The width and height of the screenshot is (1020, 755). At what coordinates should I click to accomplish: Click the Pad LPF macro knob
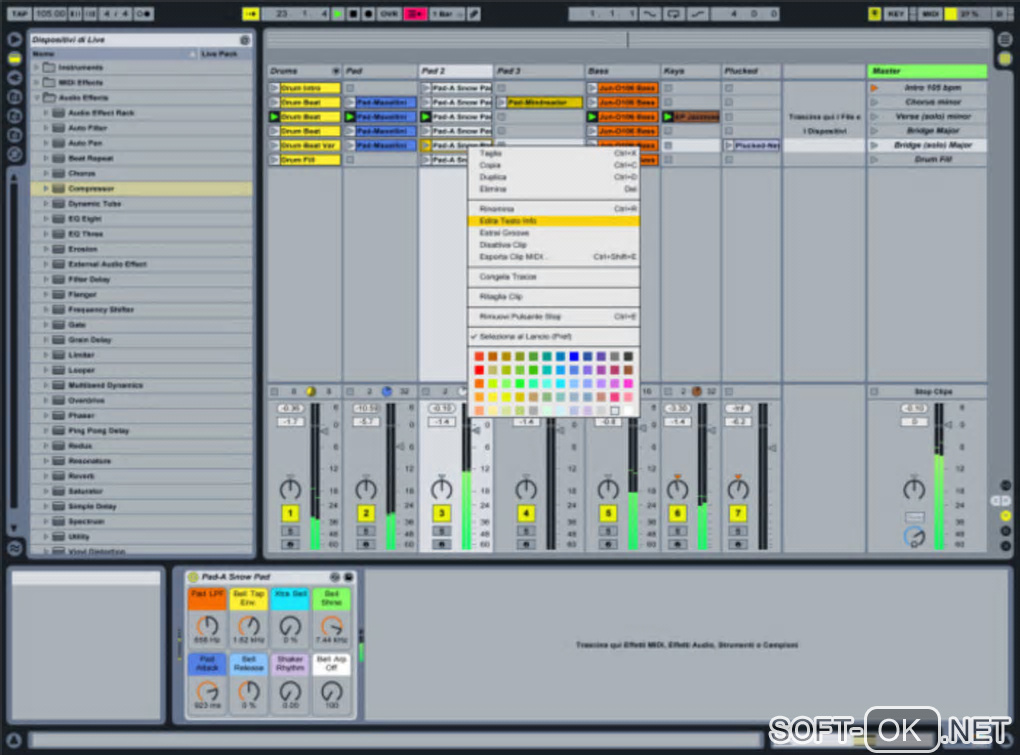208,626
